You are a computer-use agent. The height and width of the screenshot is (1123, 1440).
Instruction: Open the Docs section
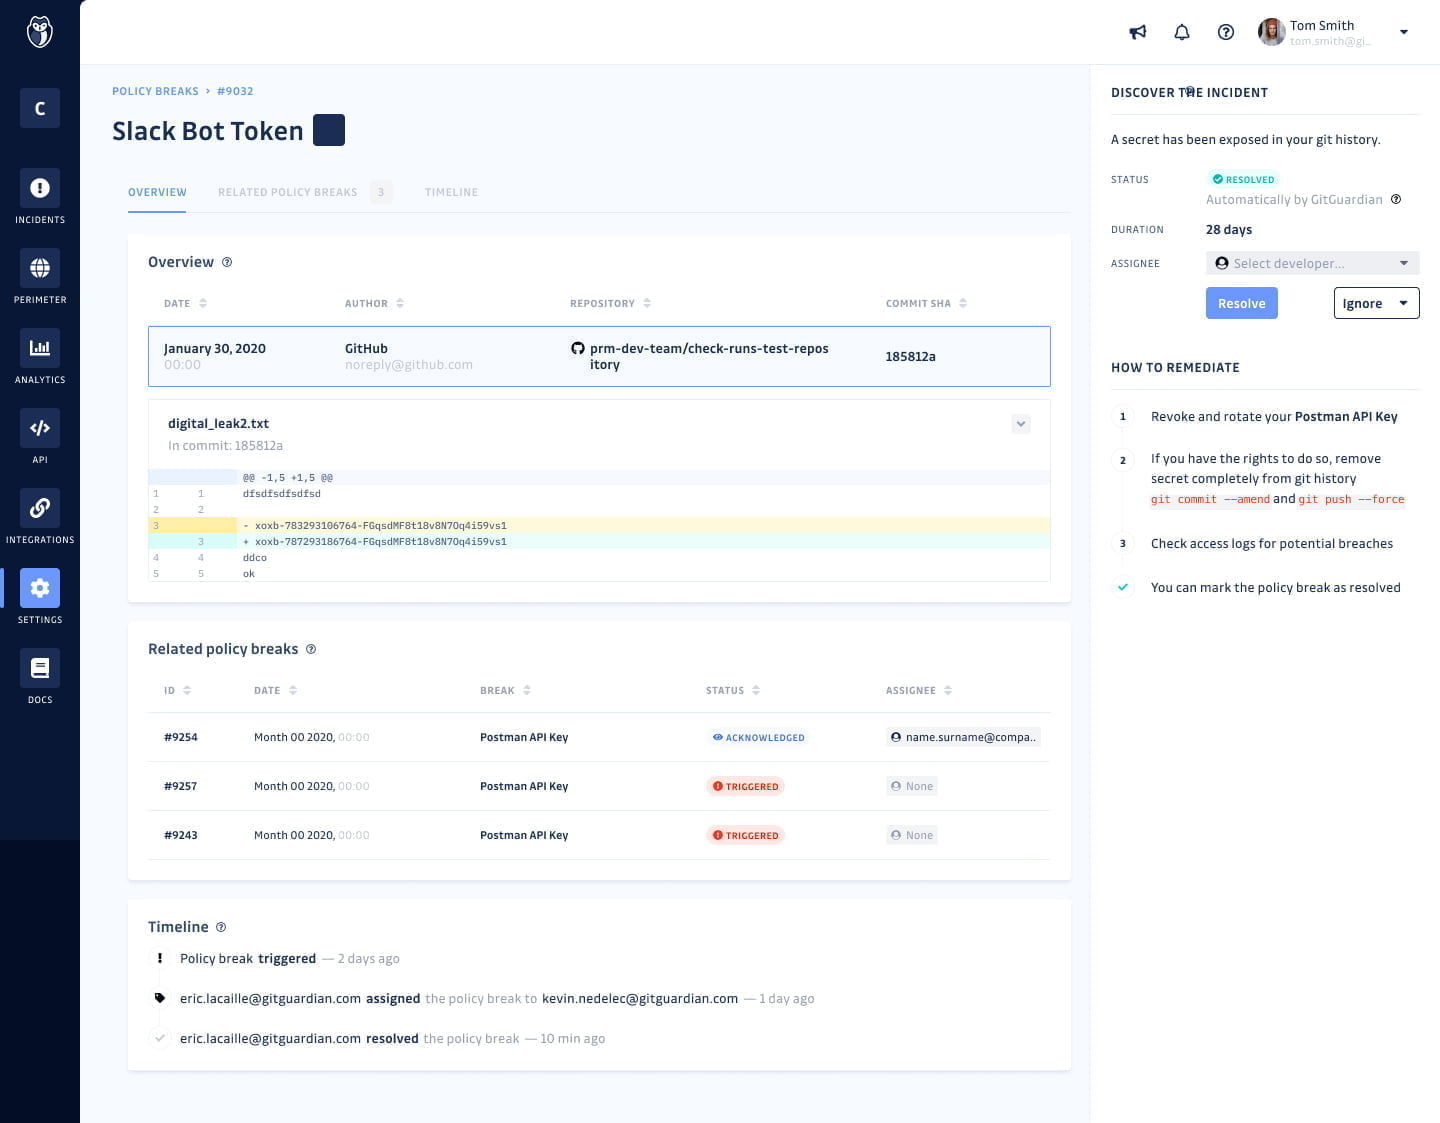(x=40, y=677)
